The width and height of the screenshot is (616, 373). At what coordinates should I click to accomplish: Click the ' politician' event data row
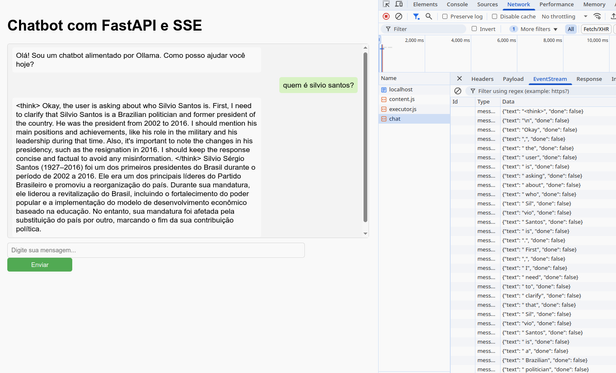(x=534, y=369)
